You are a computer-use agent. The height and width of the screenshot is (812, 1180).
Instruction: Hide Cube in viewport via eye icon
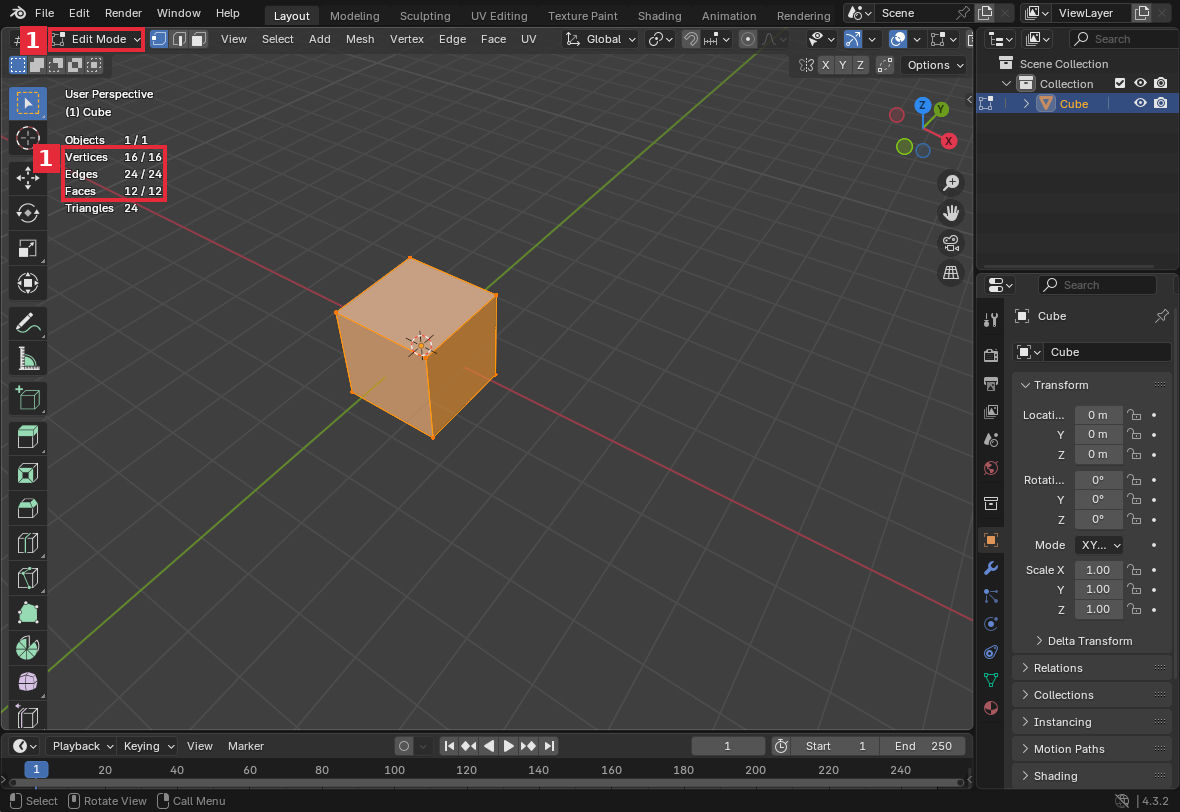tap(1140, 103)
